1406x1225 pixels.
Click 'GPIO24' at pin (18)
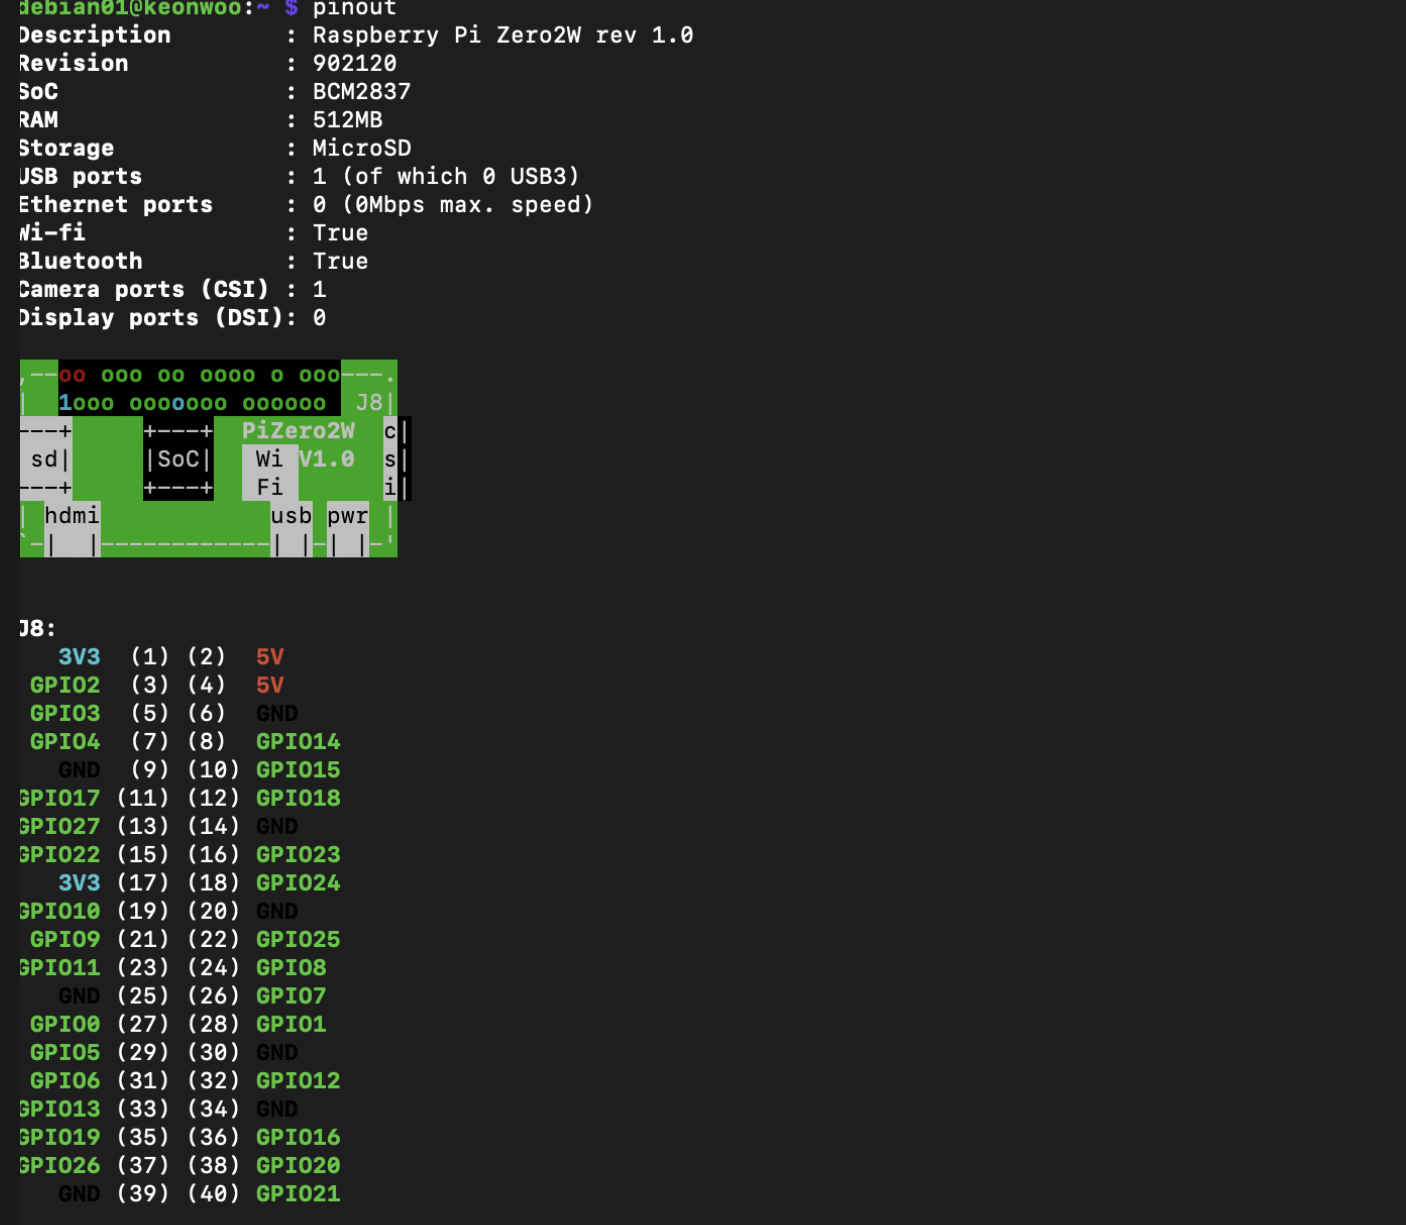(x=298, y=882)
